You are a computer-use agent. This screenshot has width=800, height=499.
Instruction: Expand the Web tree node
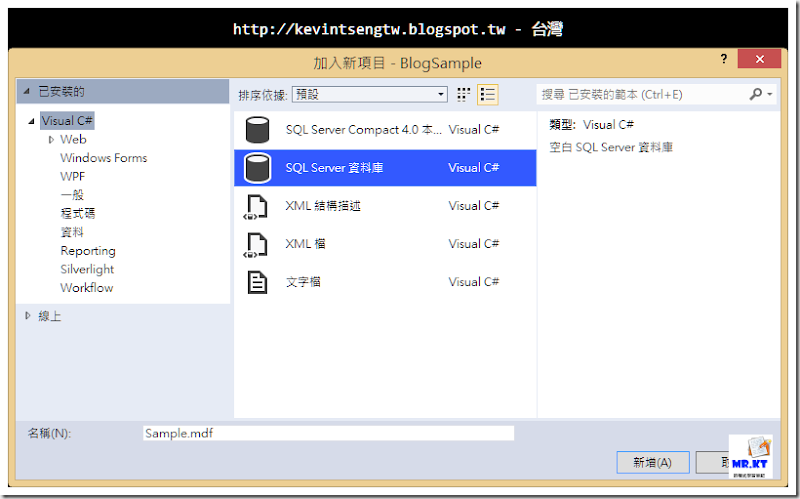pos(51,139)
